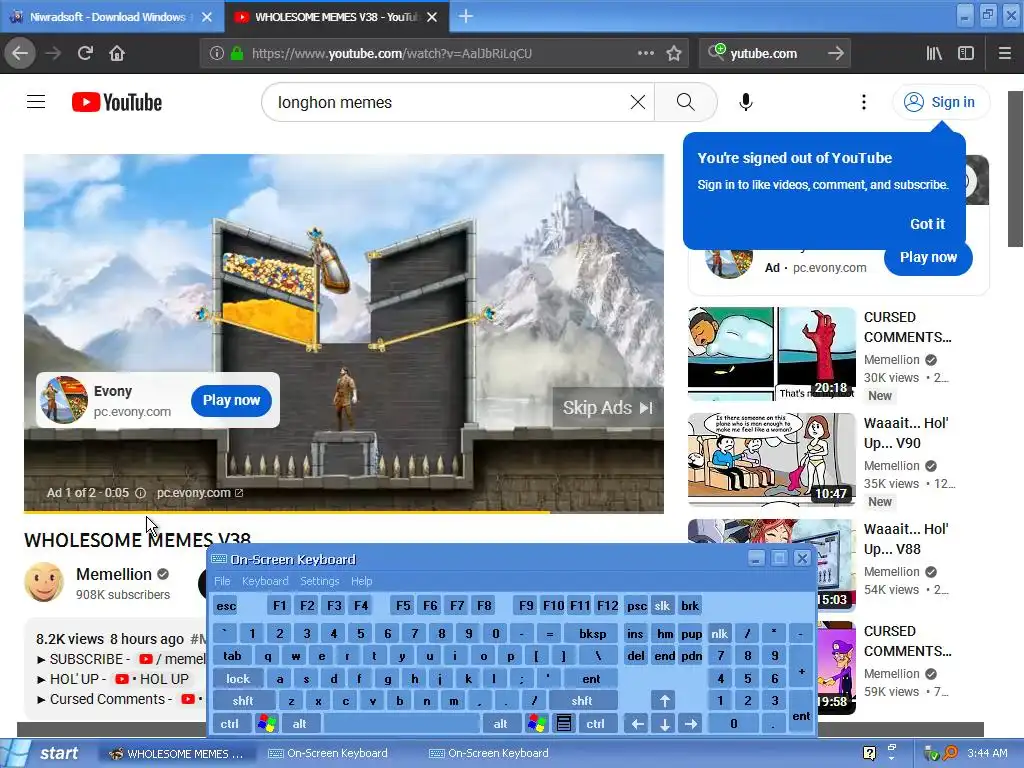Image resolution: width=1024 pixels, height=768 pixels.
Task: Submit YouTube search with magnifier button
Action: [686, 102]
